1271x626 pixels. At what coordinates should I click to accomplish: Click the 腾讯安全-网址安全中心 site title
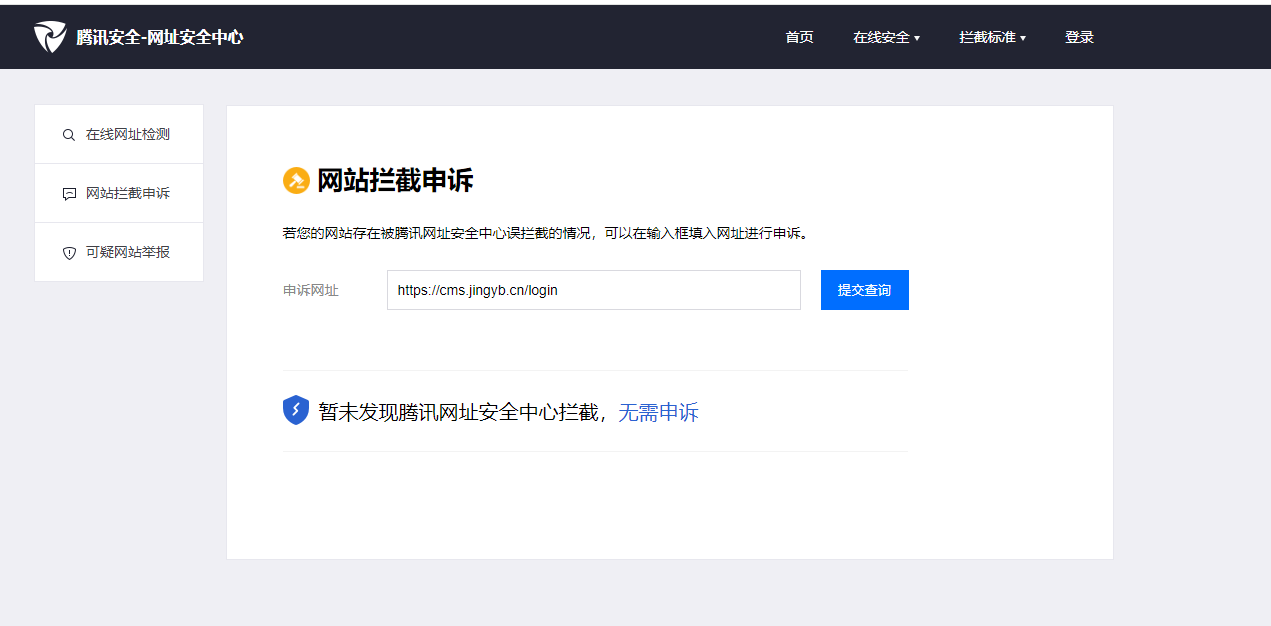[x=160, y=37]
